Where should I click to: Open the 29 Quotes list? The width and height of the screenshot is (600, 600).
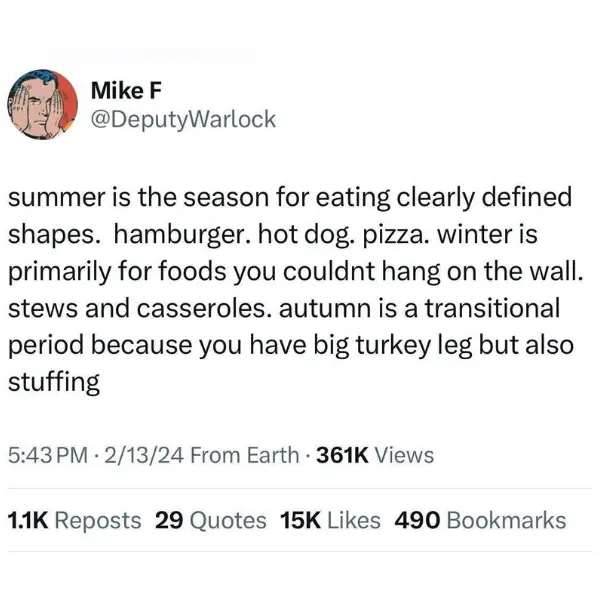[211, 520]
